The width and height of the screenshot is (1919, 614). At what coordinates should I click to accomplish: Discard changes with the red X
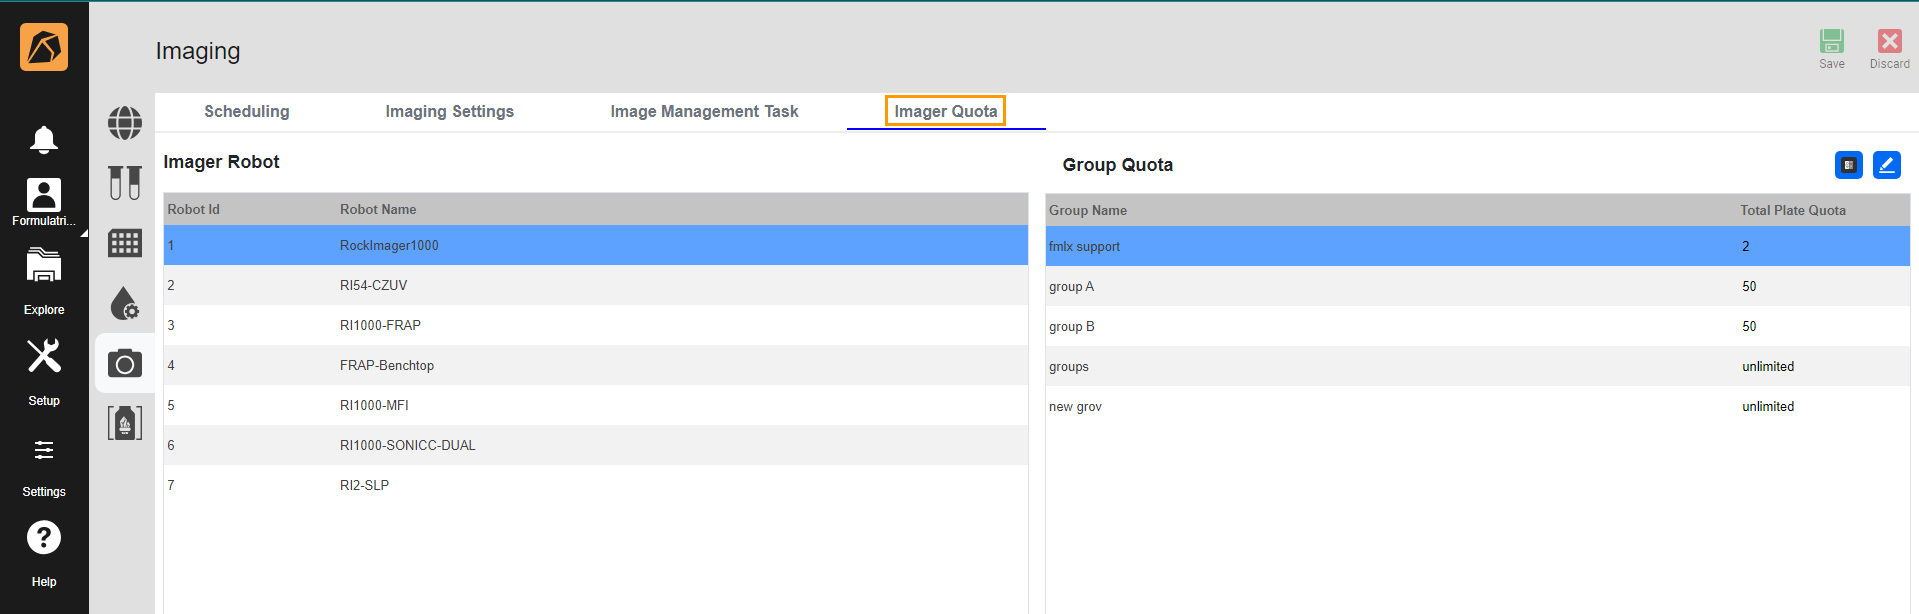(x=1889, y=42)
